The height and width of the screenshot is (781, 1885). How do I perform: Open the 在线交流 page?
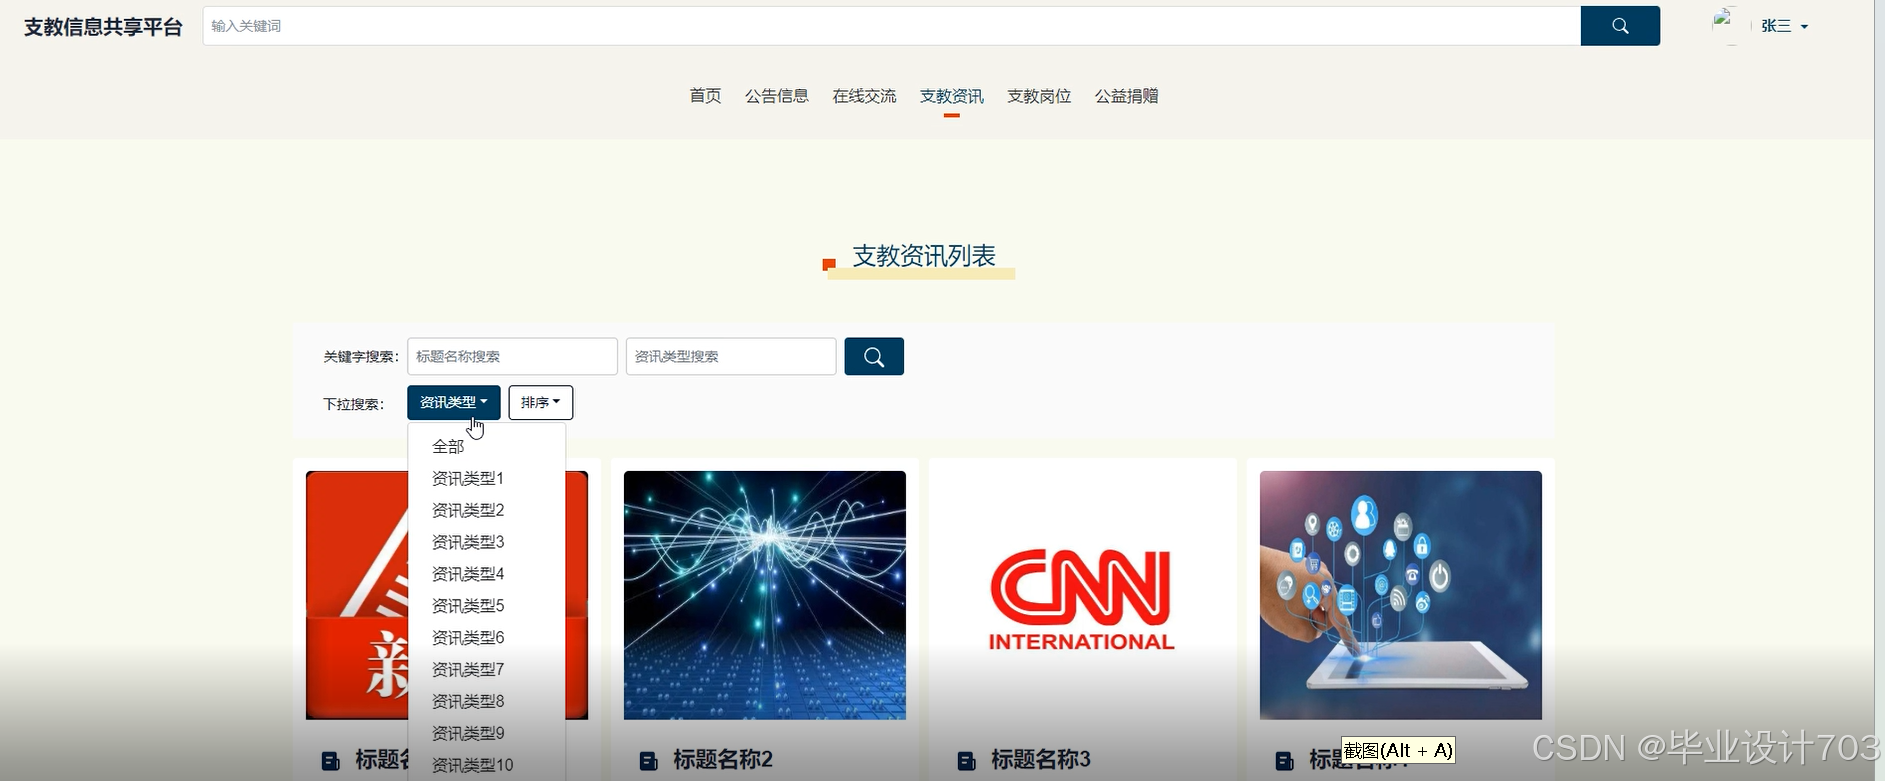[x=864, y=96]
